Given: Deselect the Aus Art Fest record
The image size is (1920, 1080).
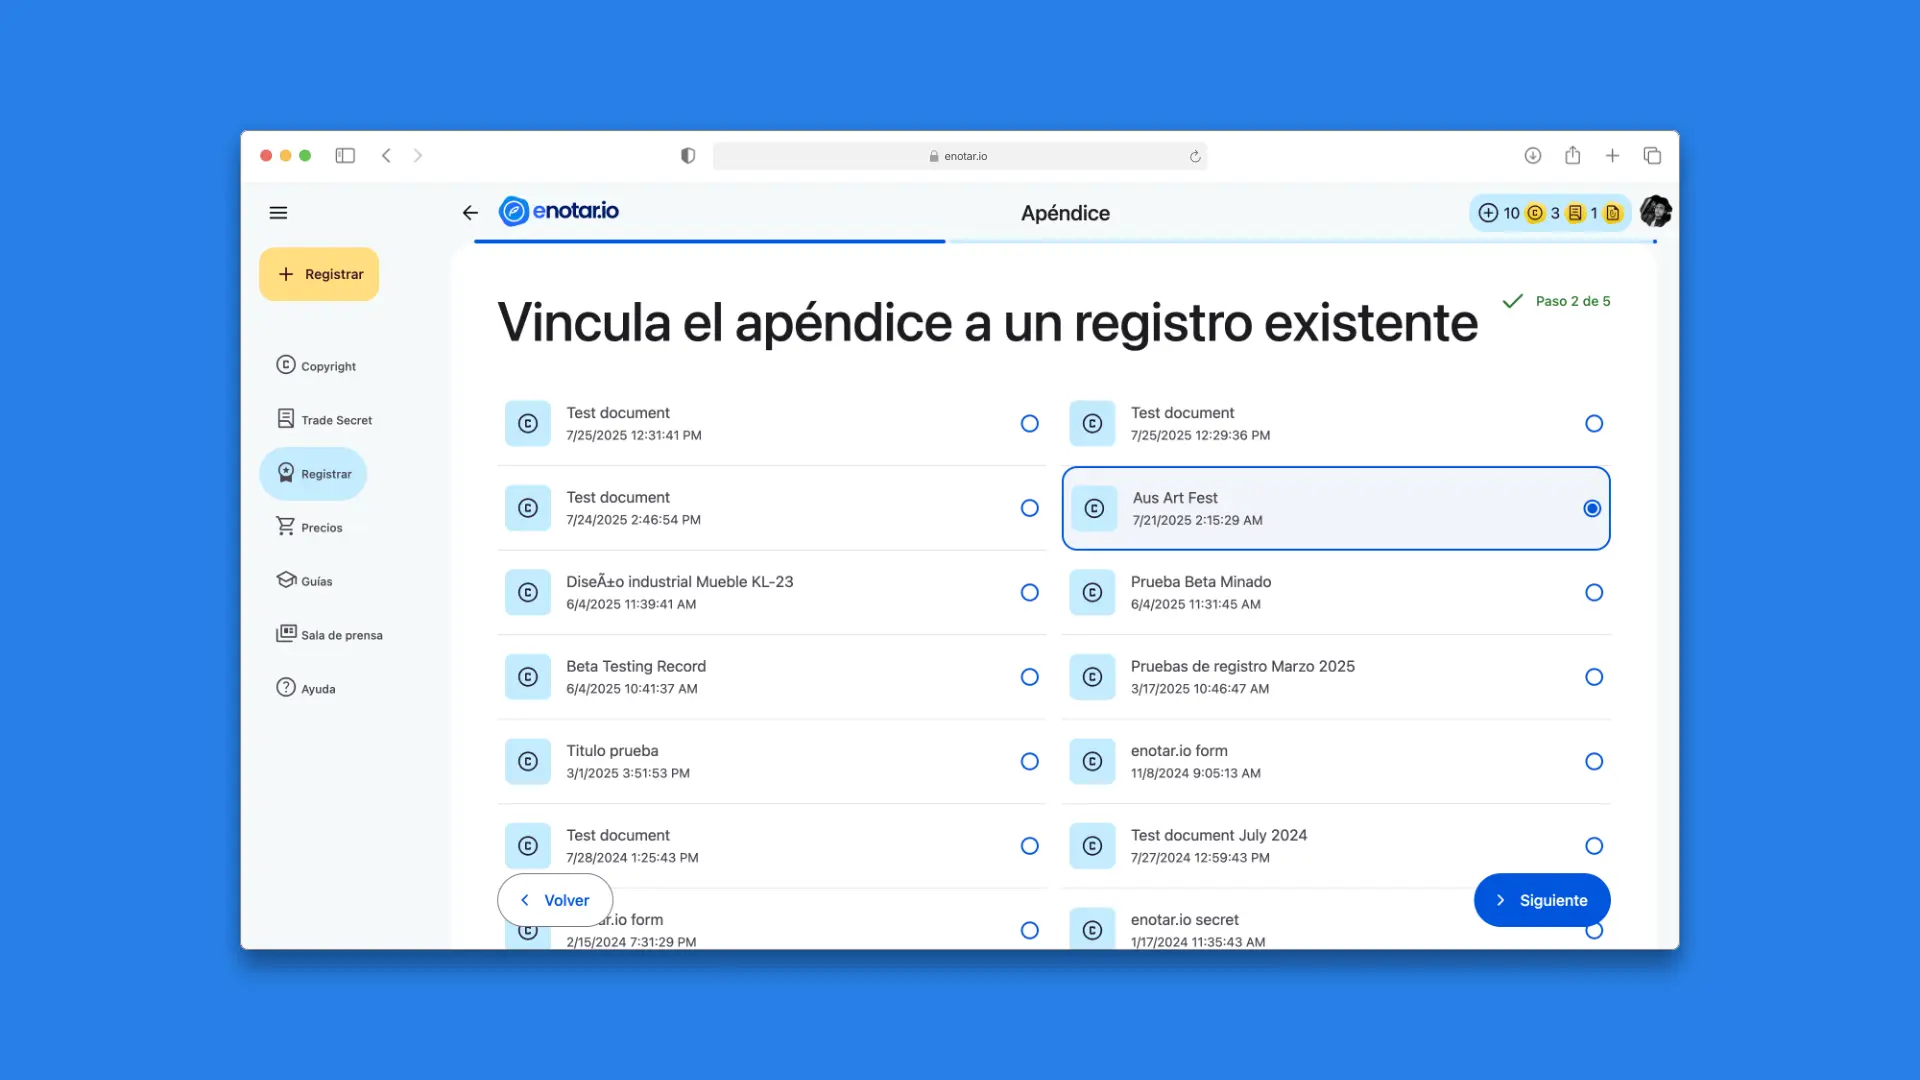Looking at the screenshot, I should [x=1591, y=508].
